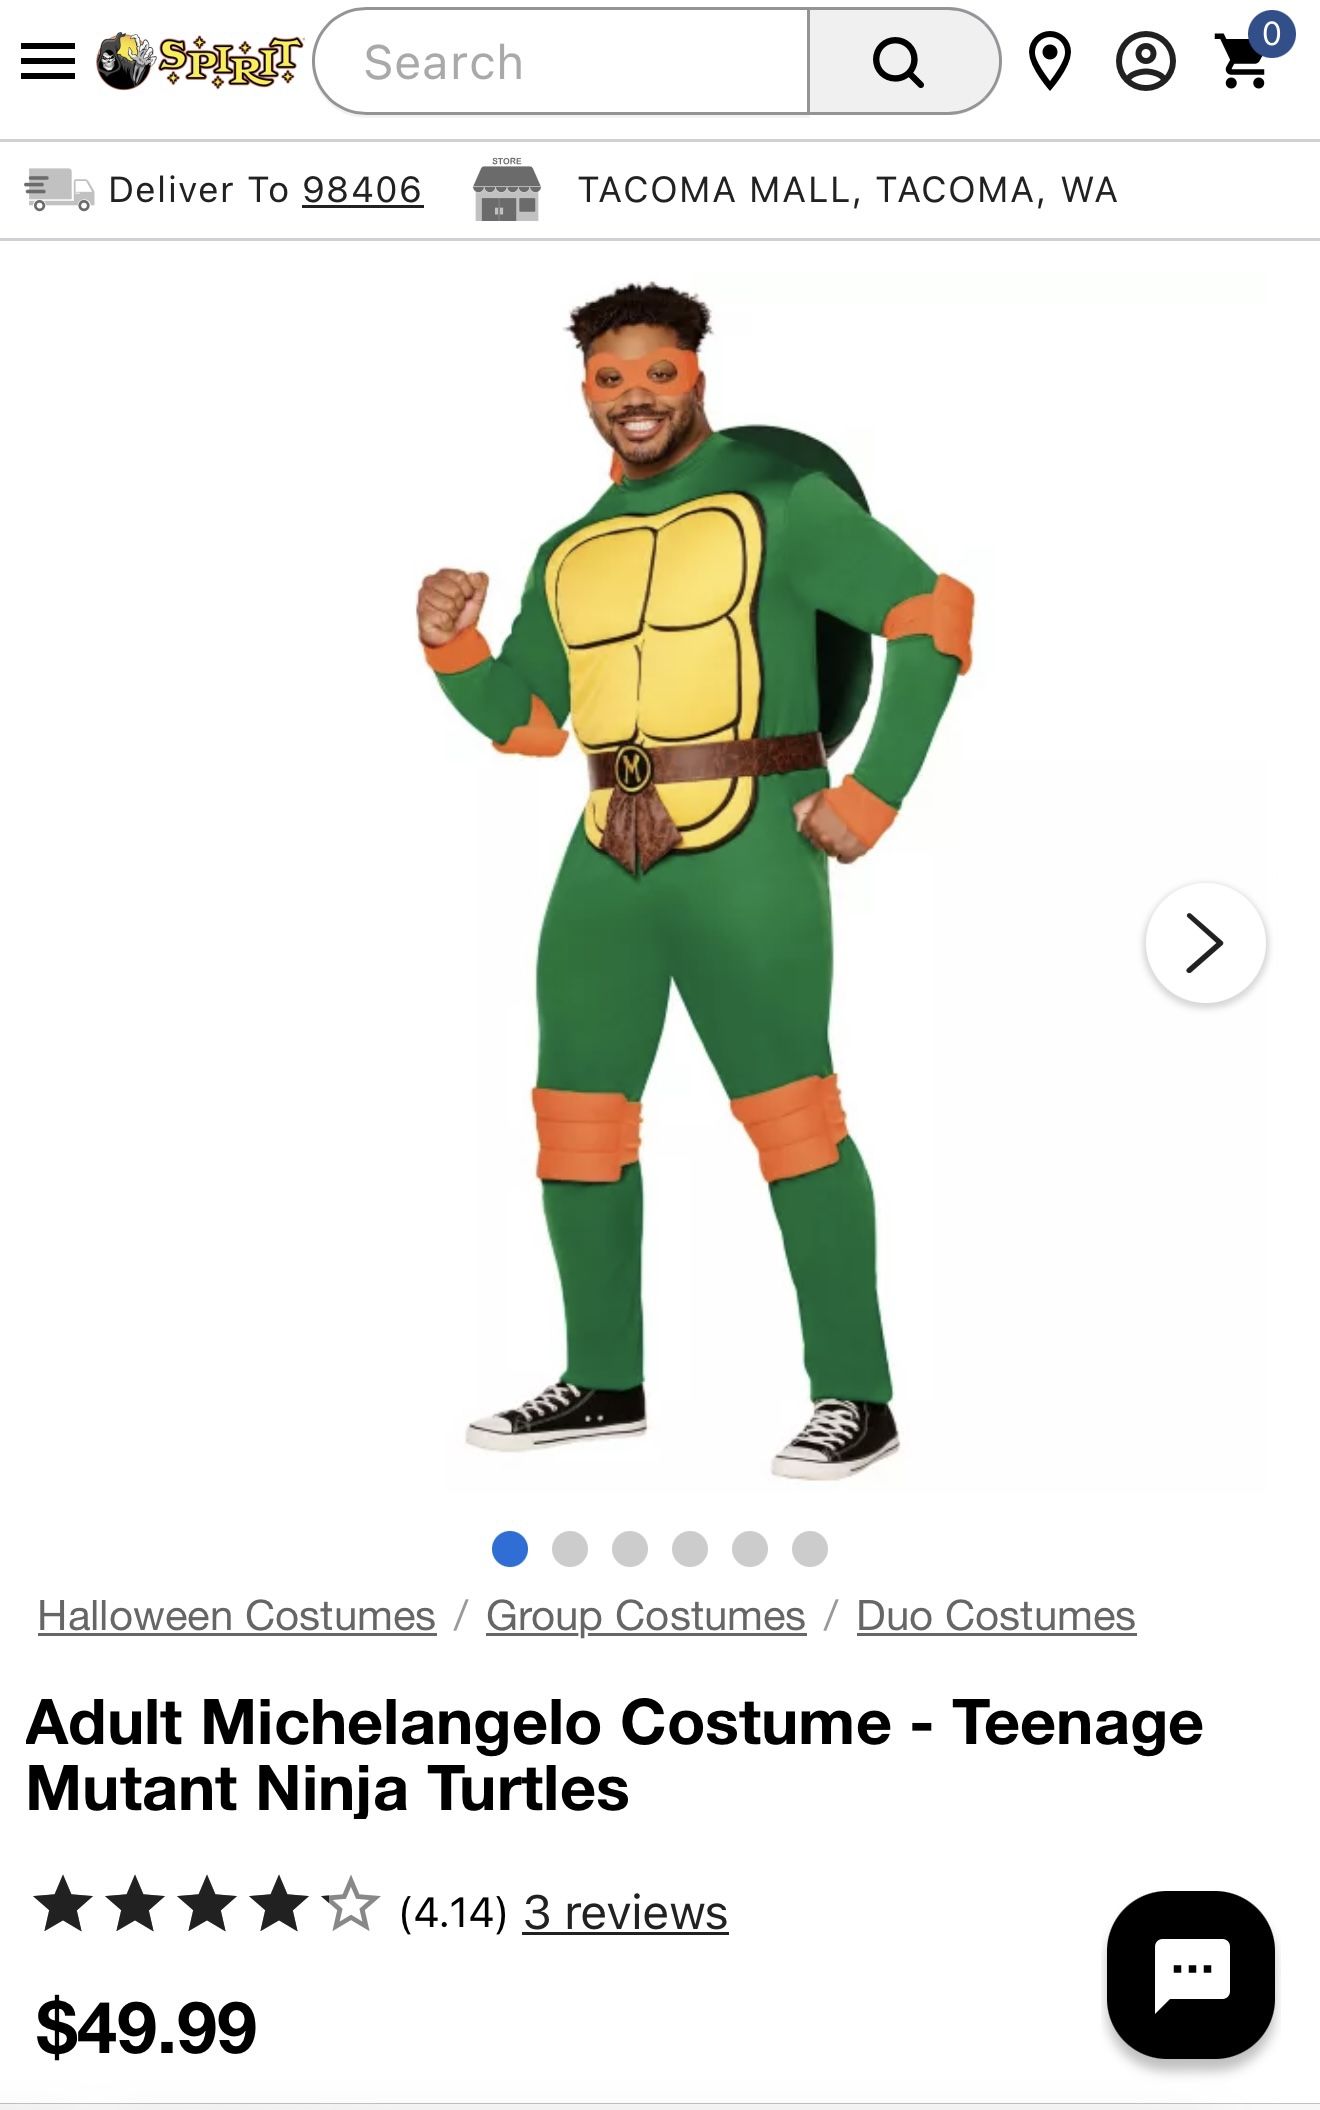
Task: Open Duo Costumes breadcrumb link
Action: point(996,1616)
